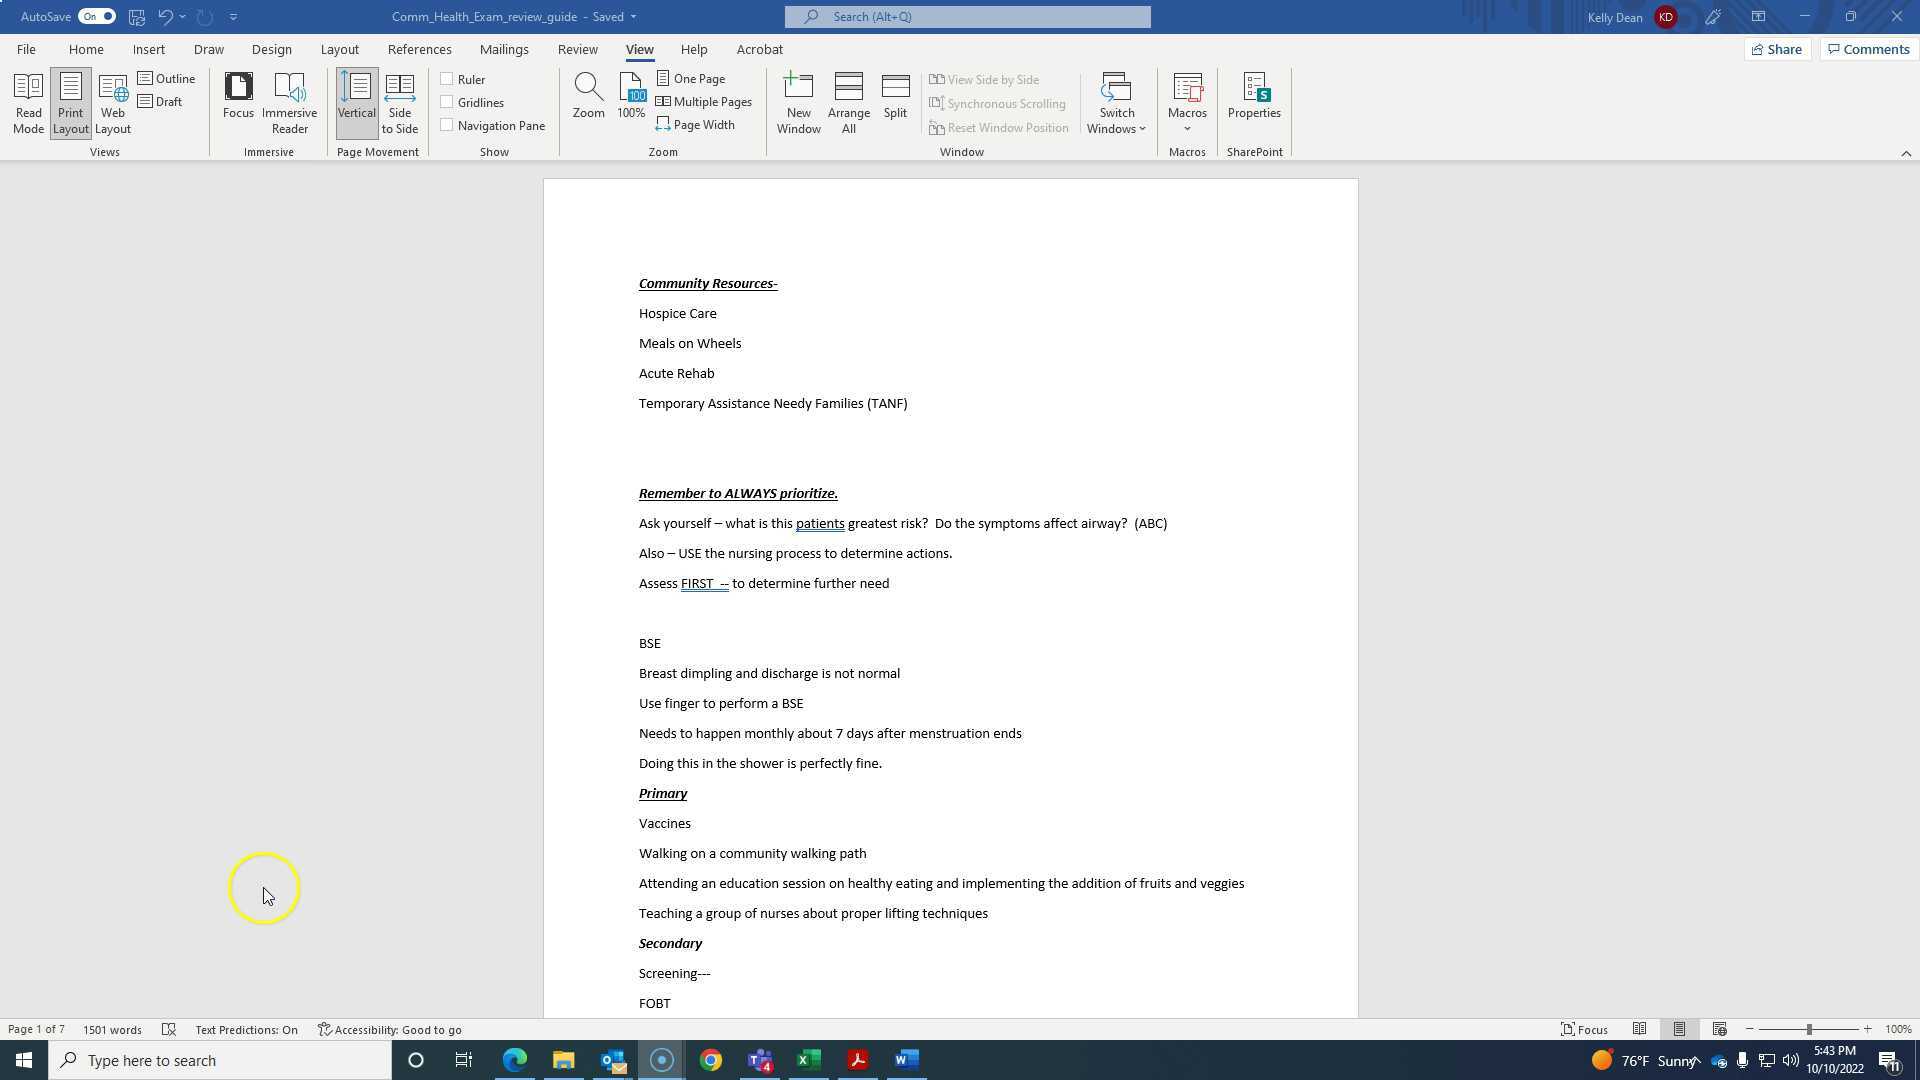The width and height of the screenshot is (1920, 1080).
Task: Select Web Layout view
Action: tap(112, 101)
